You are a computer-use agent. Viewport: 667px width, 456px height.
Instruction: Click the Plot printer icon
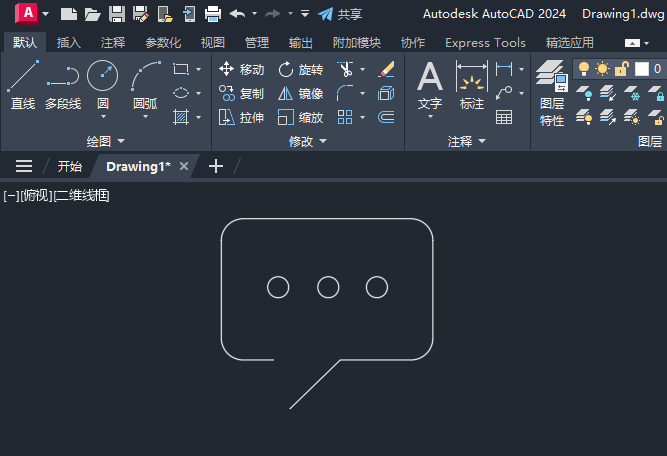click(x=213, y=14)
